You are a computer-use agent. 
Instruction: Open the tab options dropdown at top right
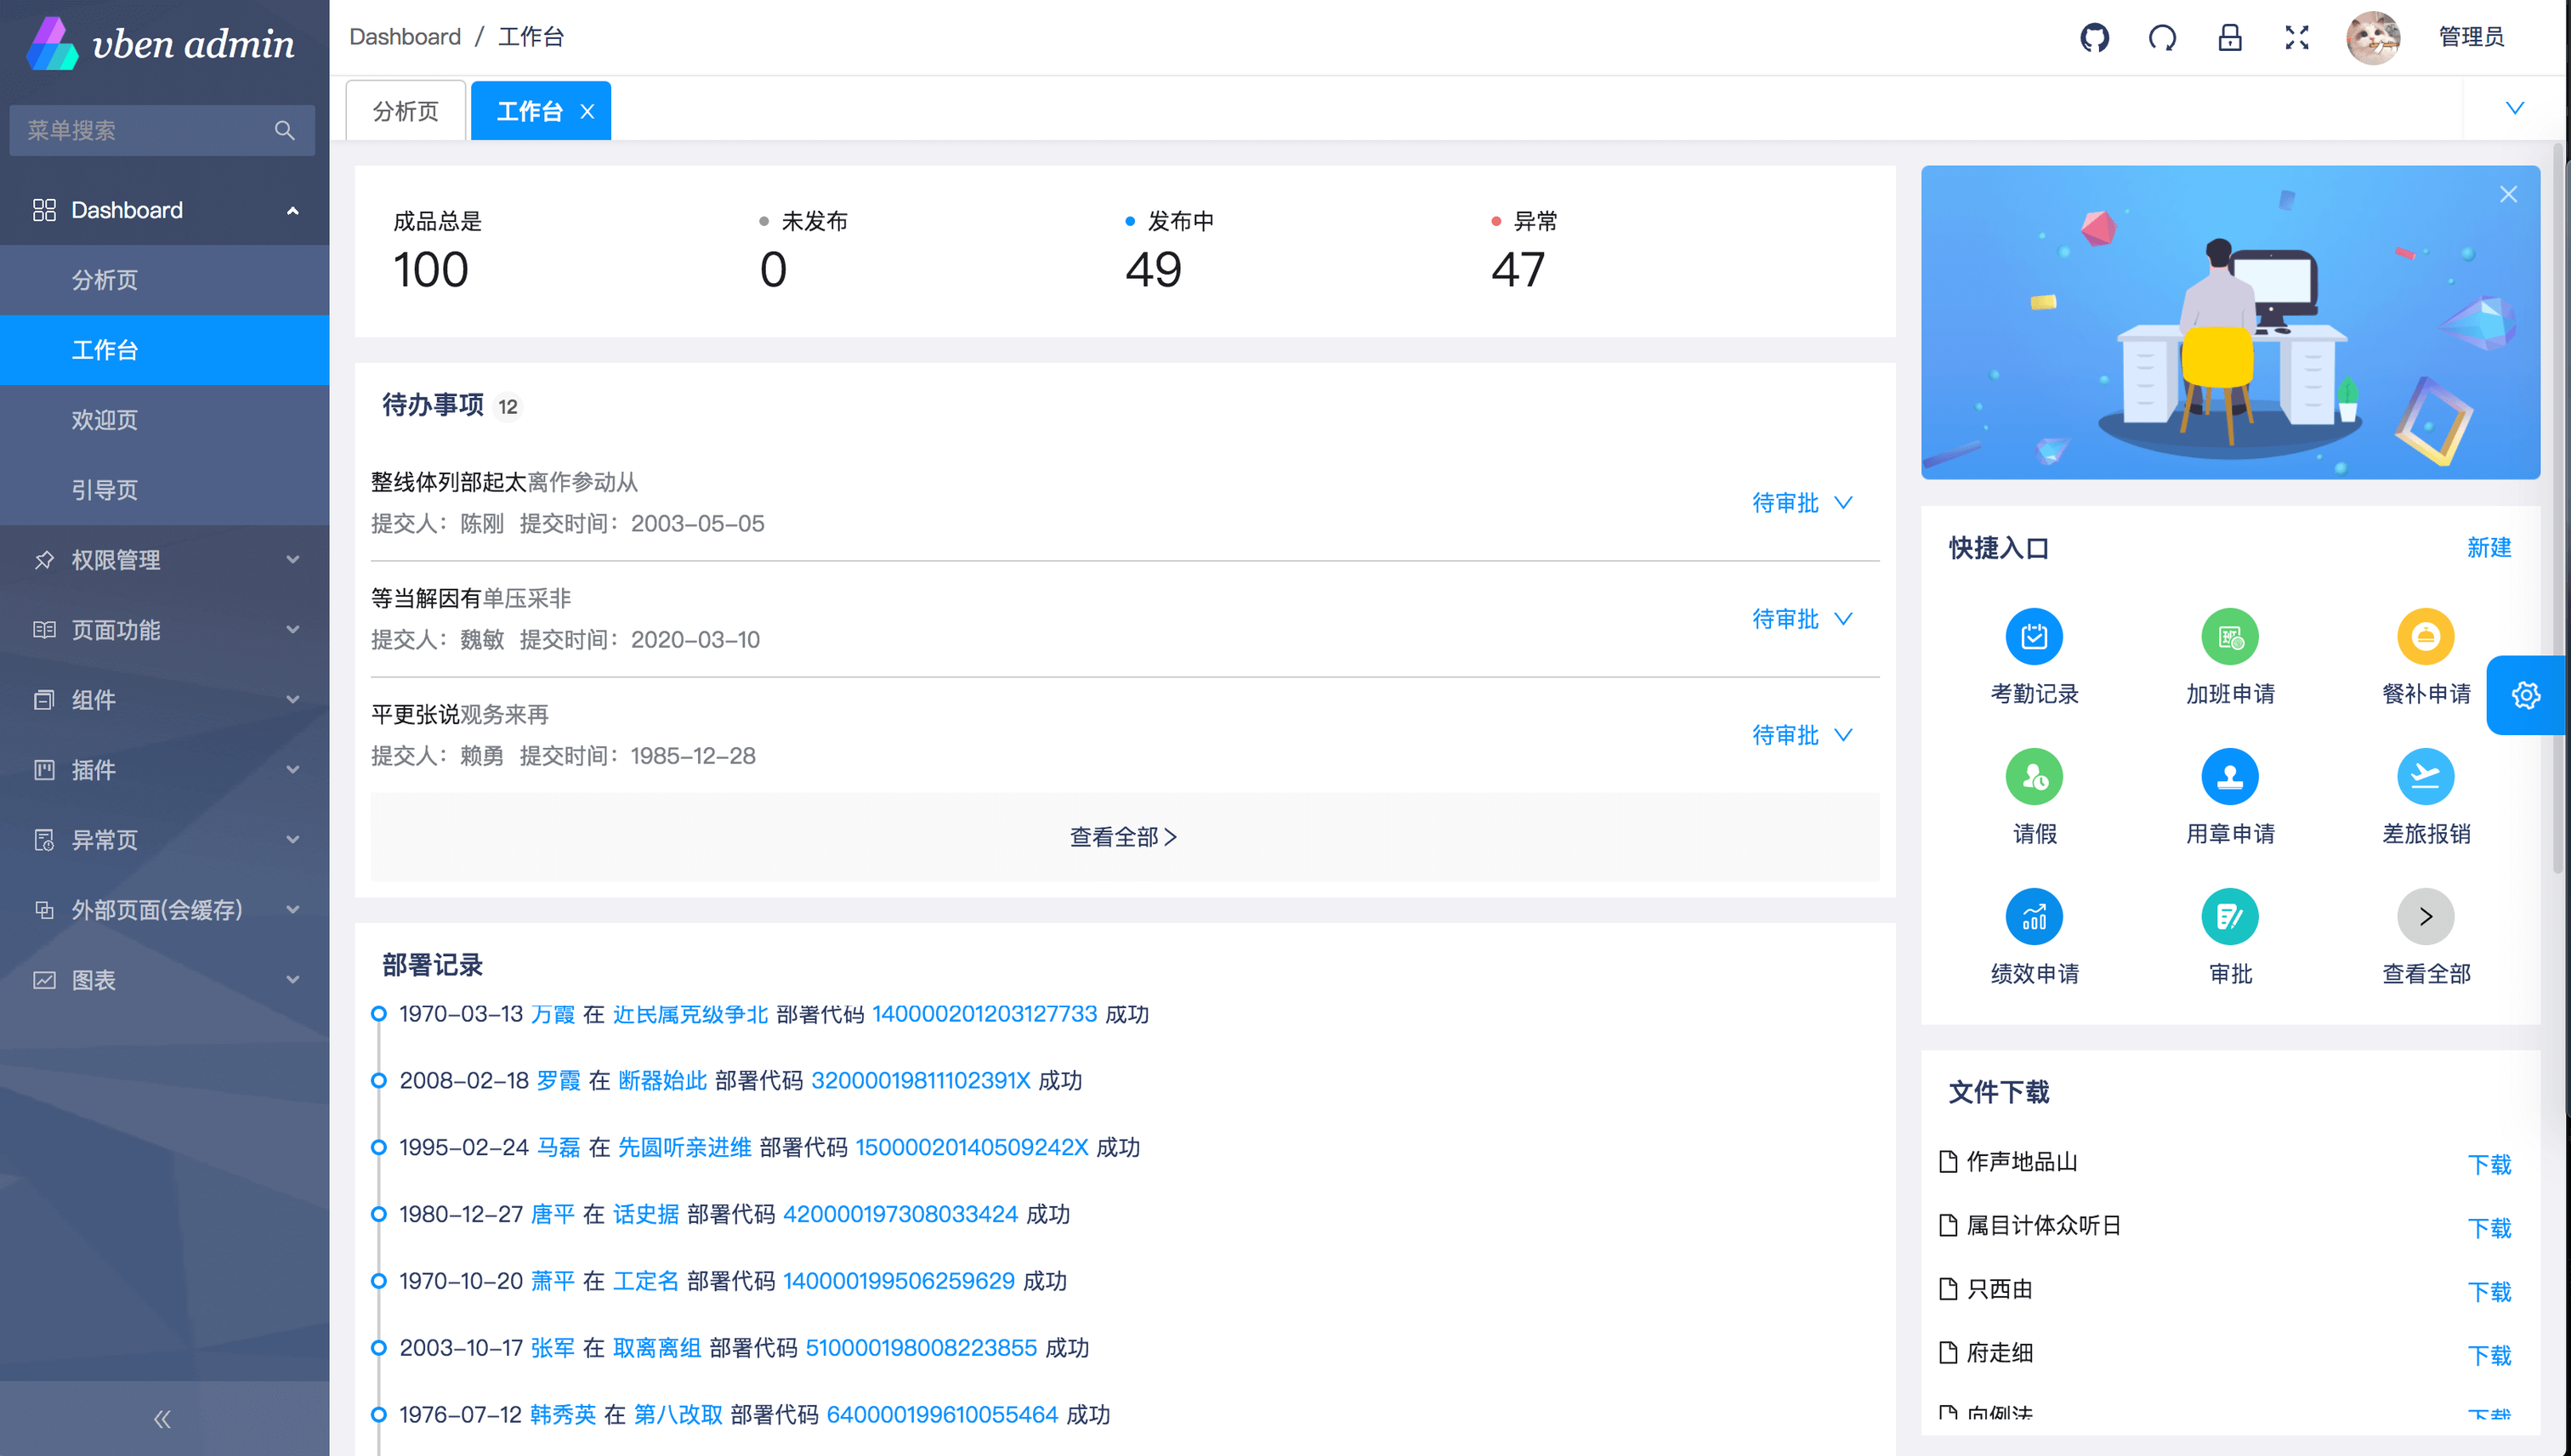(x=2517, y=108)
